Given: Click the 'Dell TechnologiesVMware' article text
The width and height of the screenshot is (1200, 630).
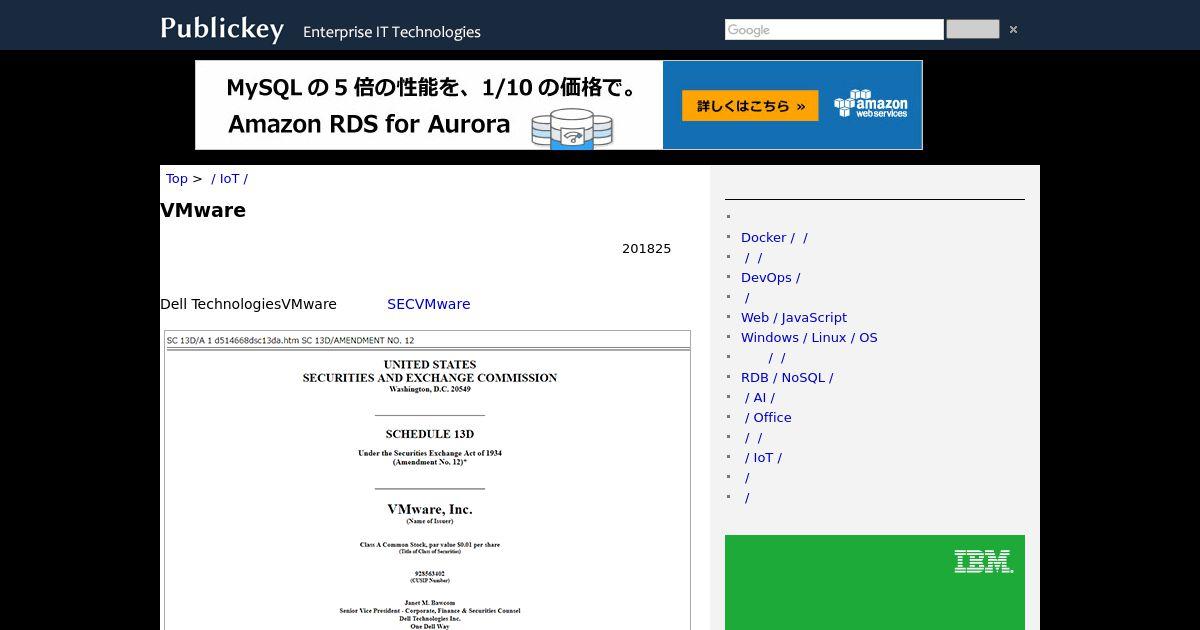Looking at the screenshot, I should point(248,304).
